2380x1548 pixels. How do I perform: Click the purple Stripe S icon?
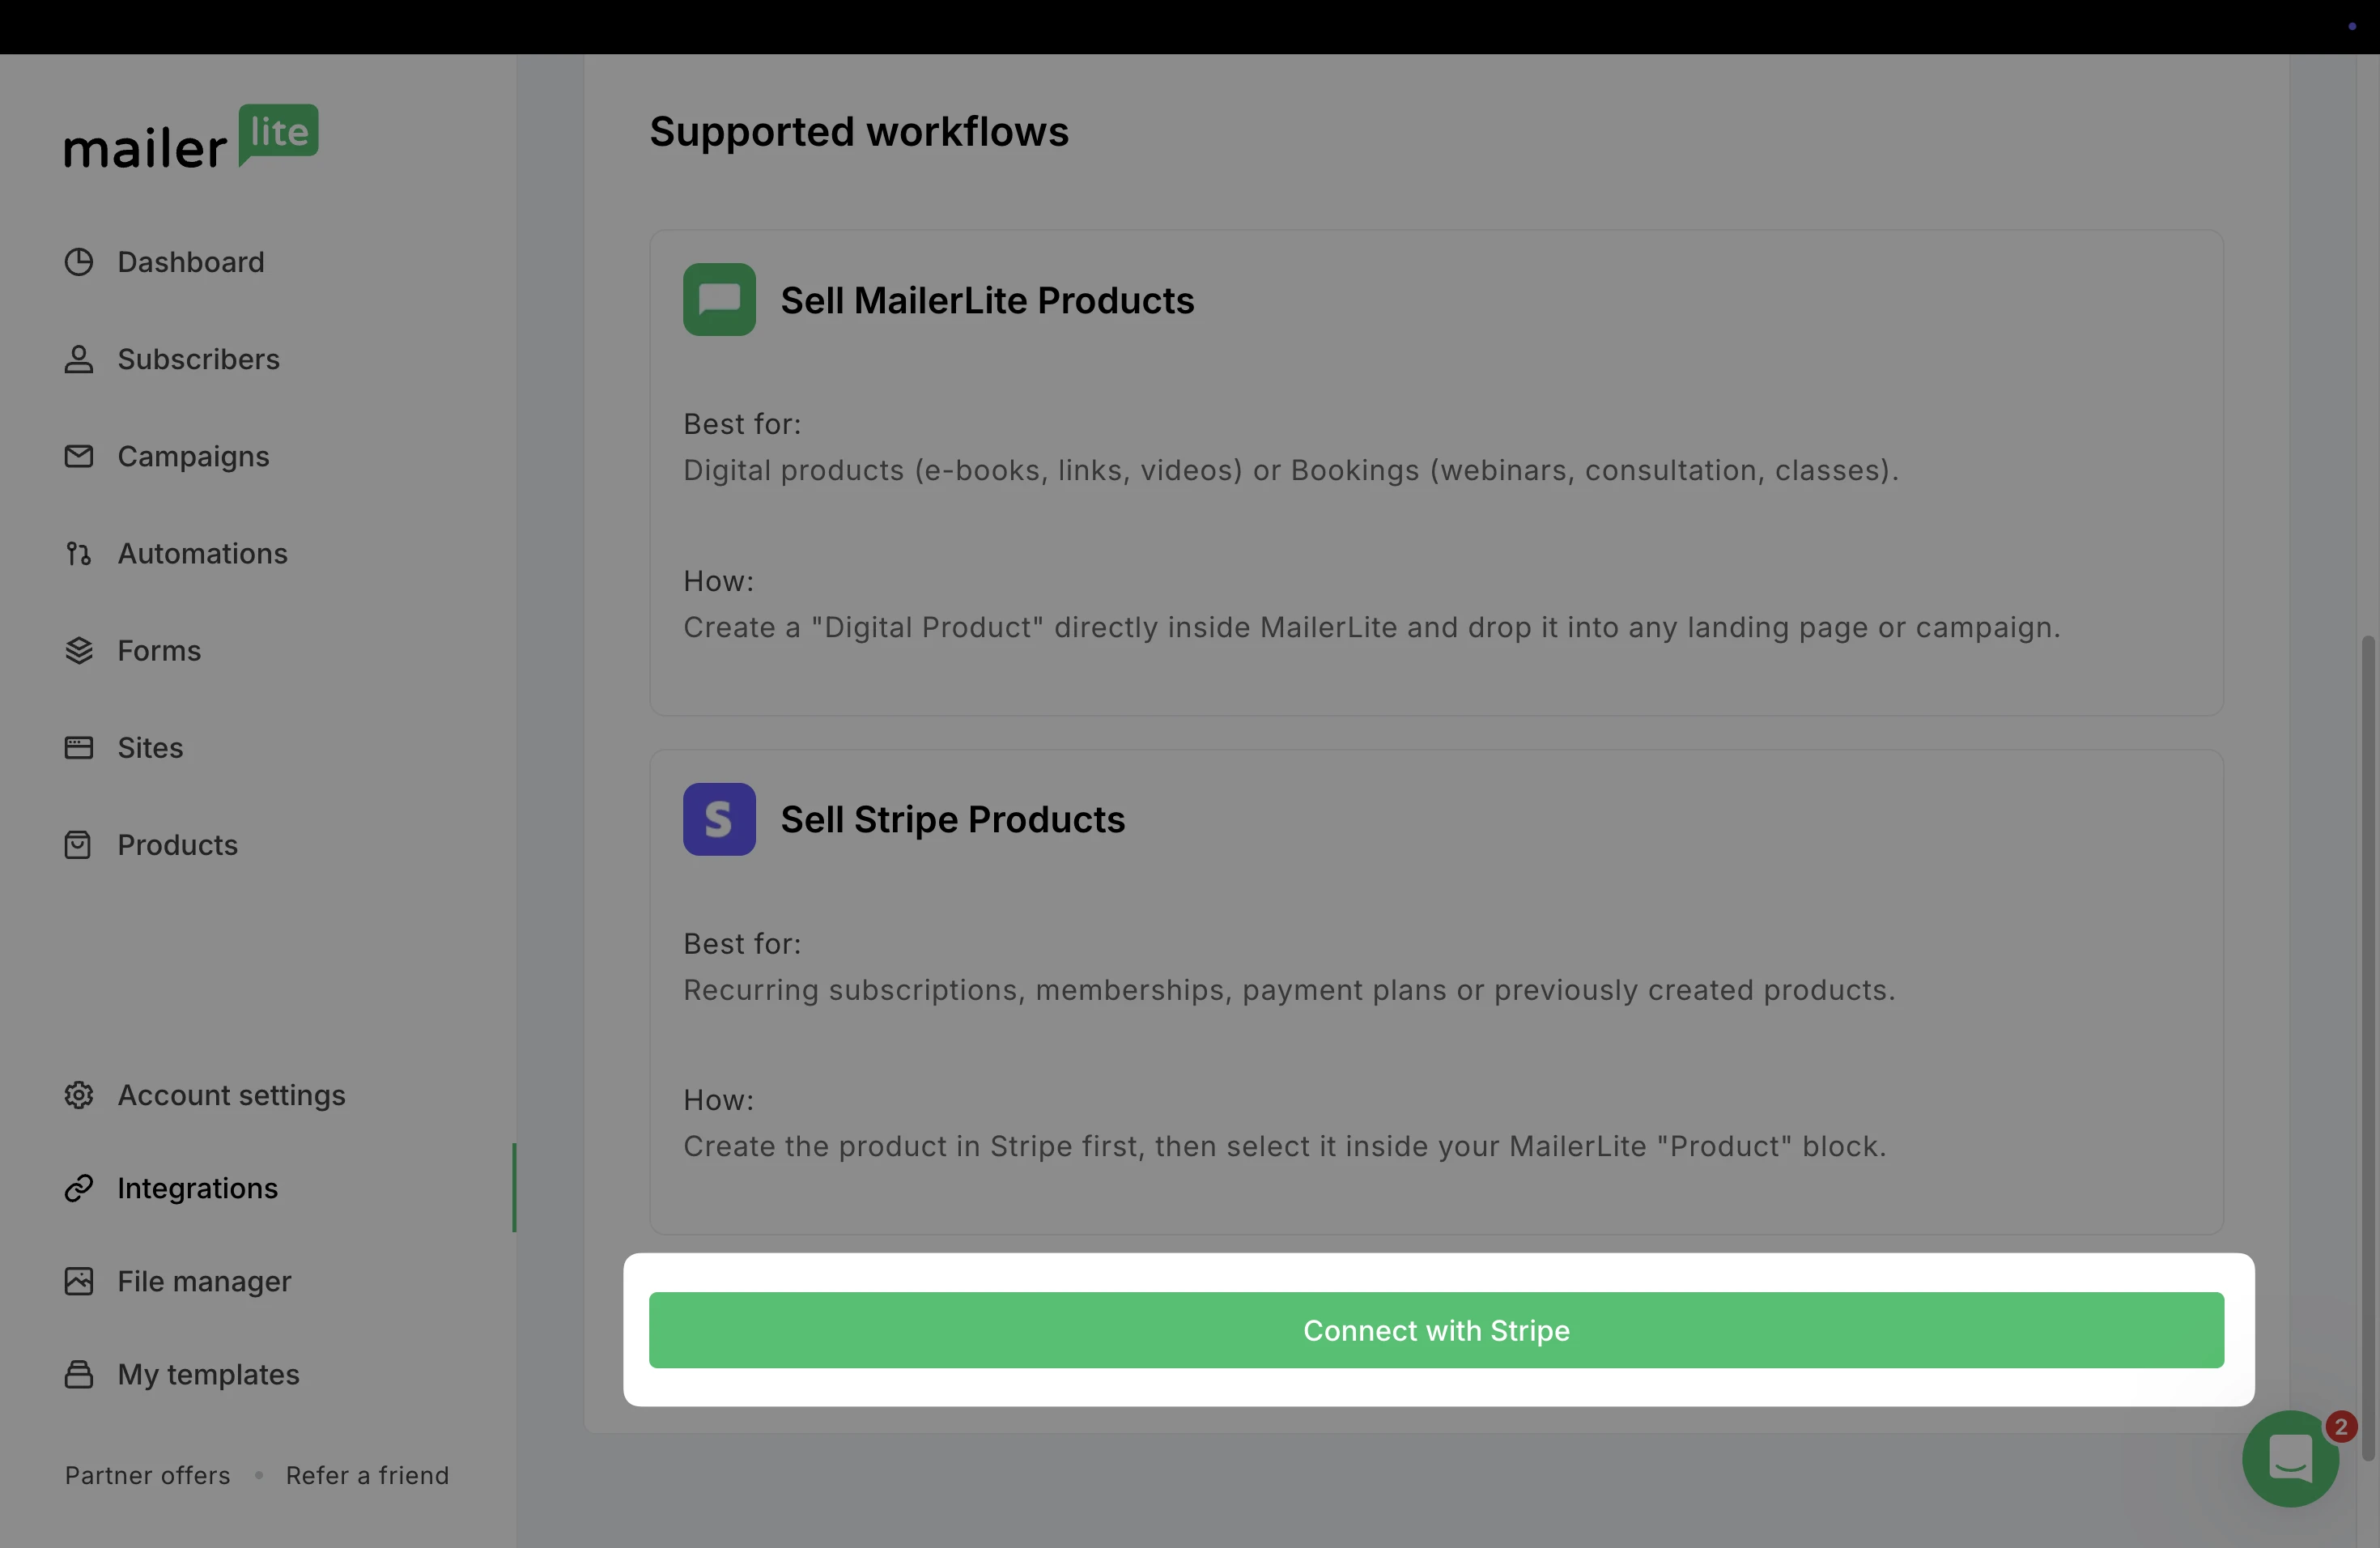[719, 819]
